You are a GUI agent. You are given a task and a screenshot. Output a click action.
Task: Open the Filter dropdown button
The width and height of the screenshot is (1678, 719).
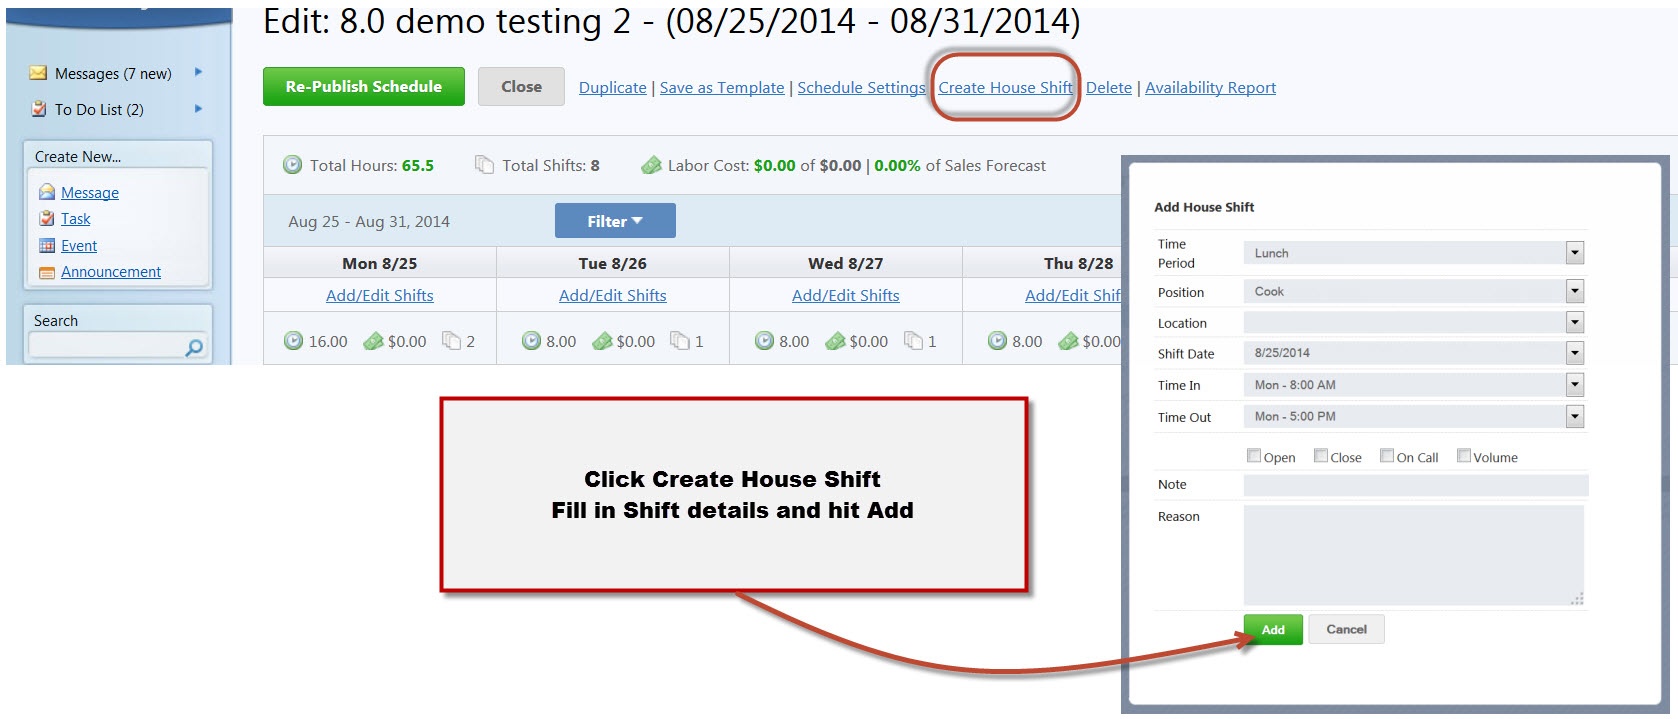(615, 221)
